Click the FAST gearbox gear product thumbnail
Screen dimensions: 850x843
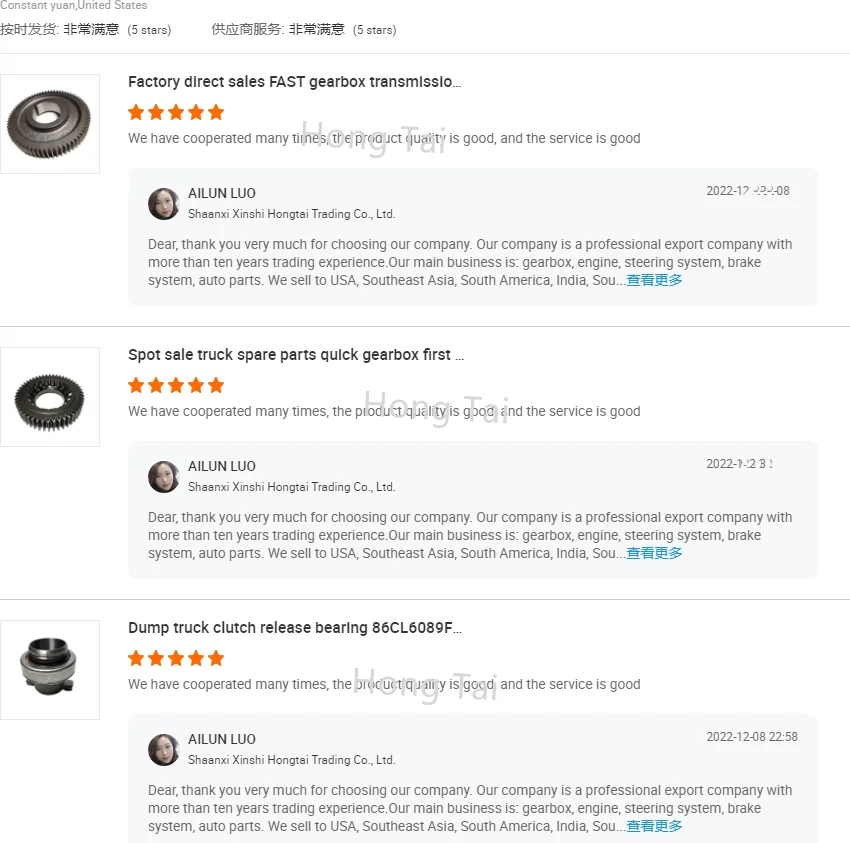(50, 124)
